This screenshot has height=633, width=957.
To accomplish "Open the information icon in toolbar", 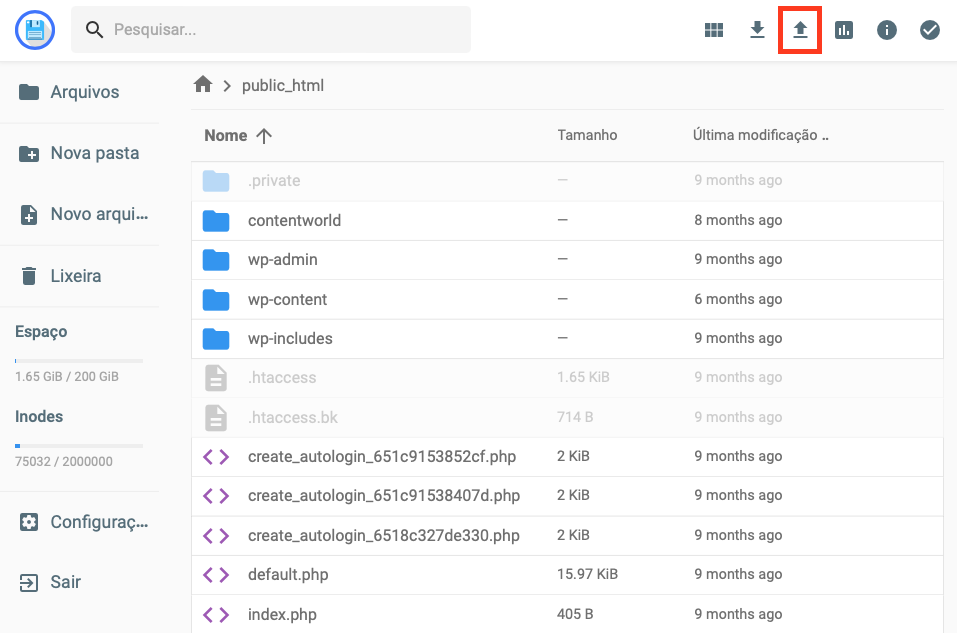I will click(886, 30).
